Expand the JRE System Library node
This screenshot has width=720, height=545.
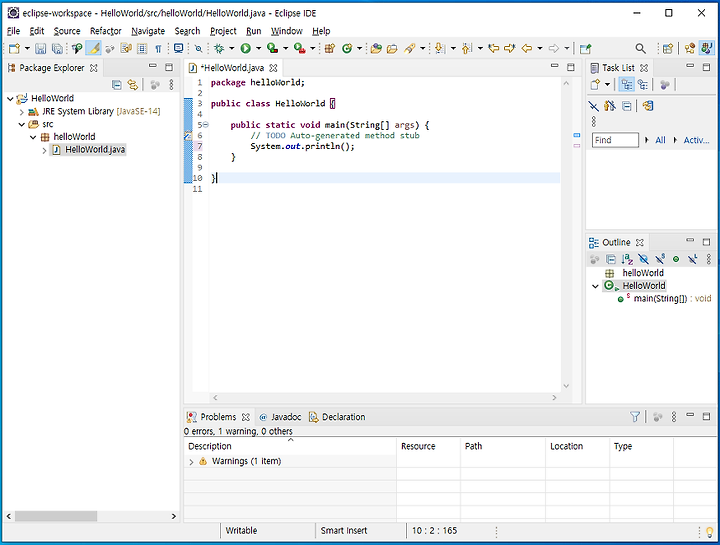click(x=22, y=112)
